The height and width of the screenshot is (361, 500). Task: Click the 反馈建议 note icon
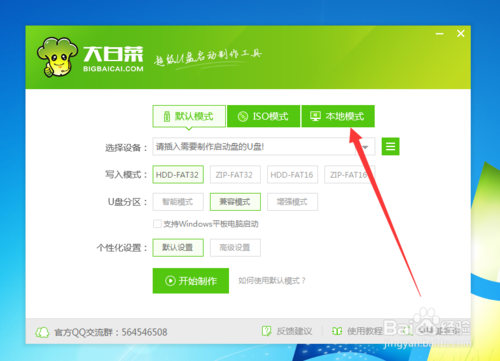click(267, 331)
